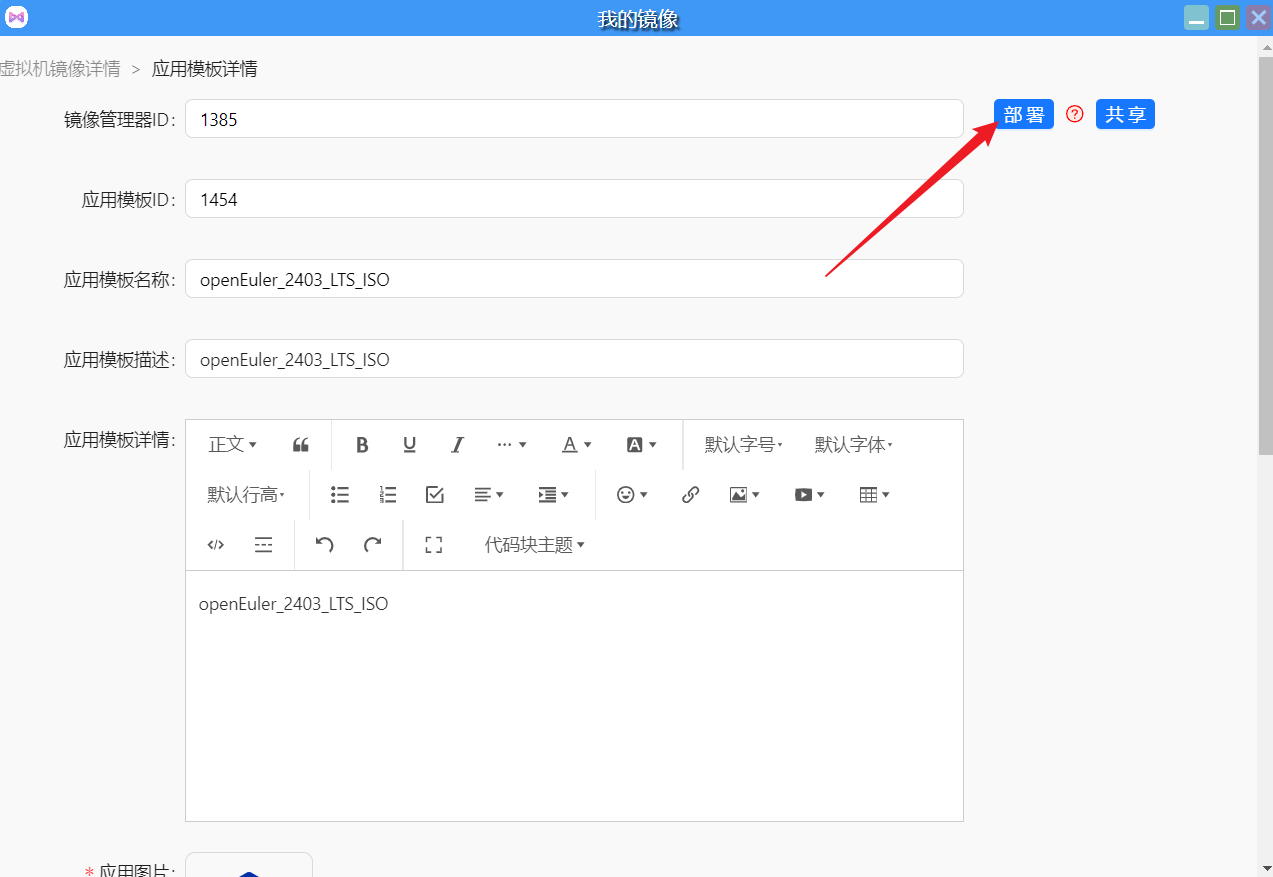Open the insert table menu

click(x=874, y=495)
